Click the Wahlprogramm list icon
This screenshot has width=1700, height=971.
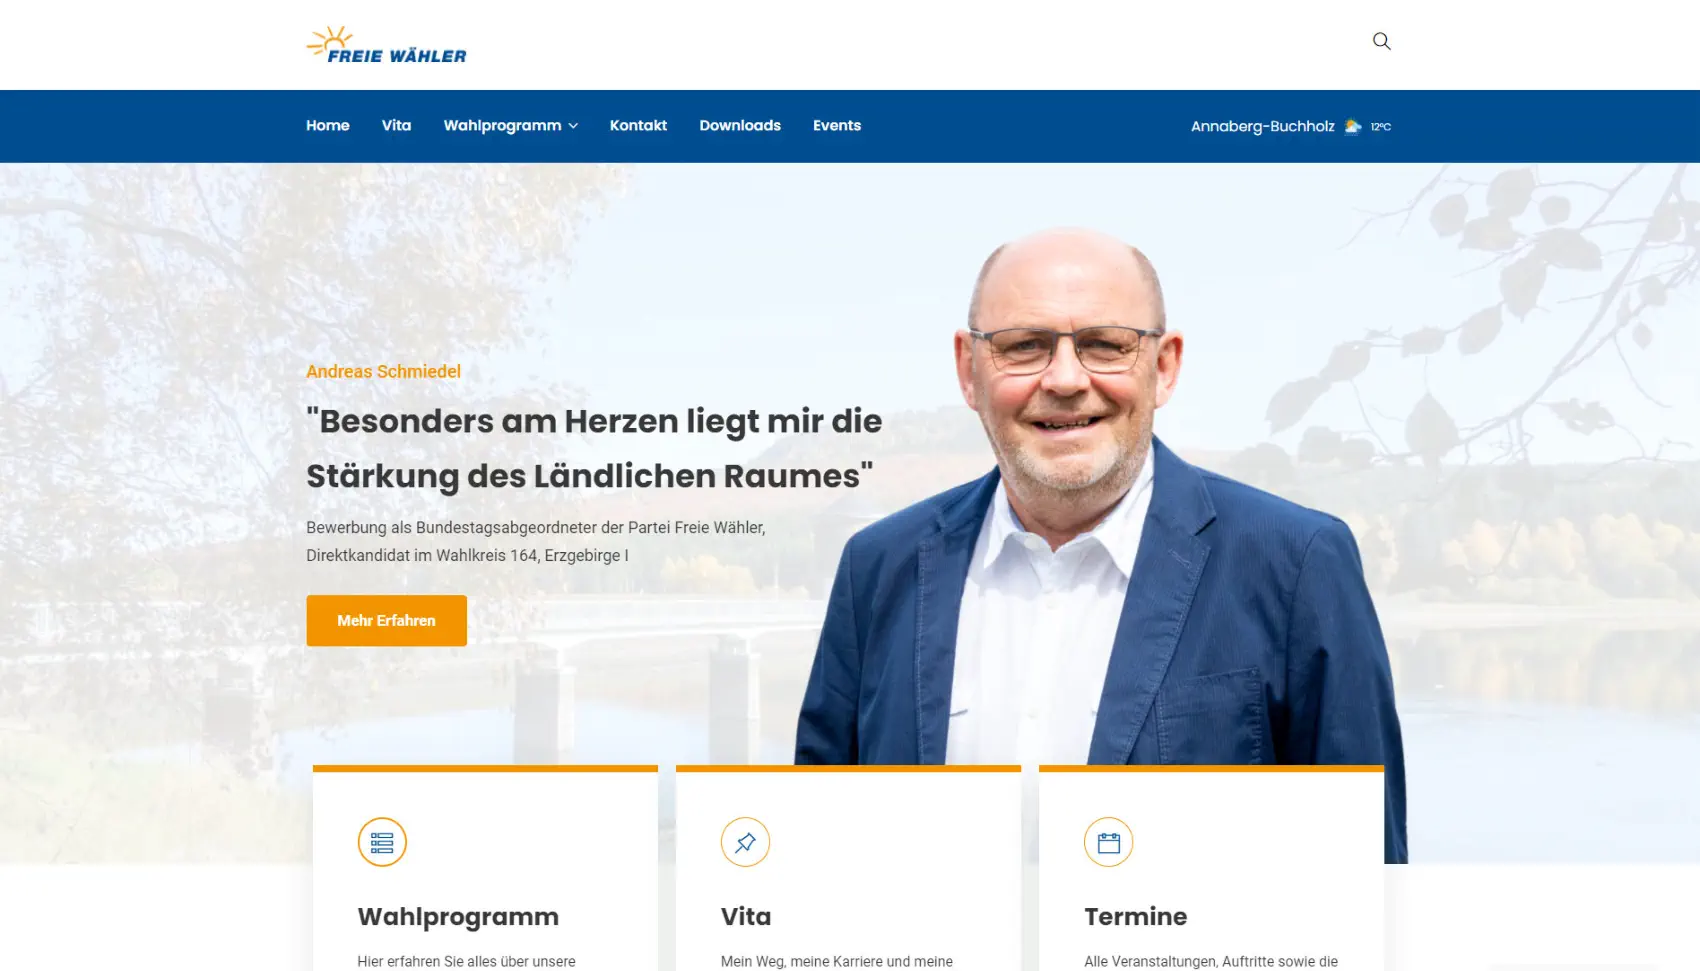click(382, 842)
